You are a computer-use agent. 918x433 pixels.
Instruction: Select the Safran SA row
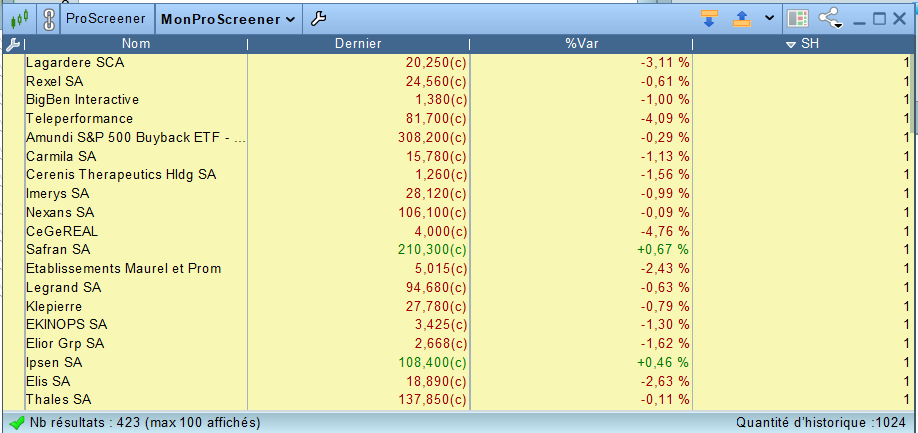(x=457, y=250)
